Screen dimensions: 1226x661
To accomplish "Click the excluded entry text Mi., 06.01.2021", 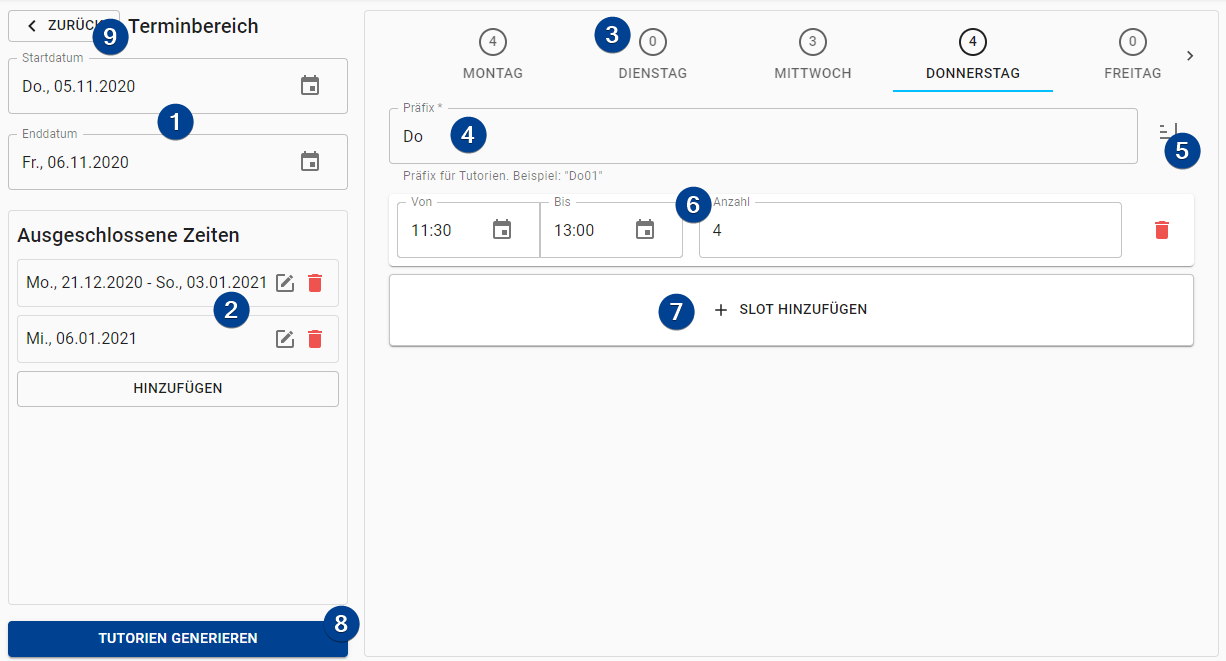I will point(82,339).
